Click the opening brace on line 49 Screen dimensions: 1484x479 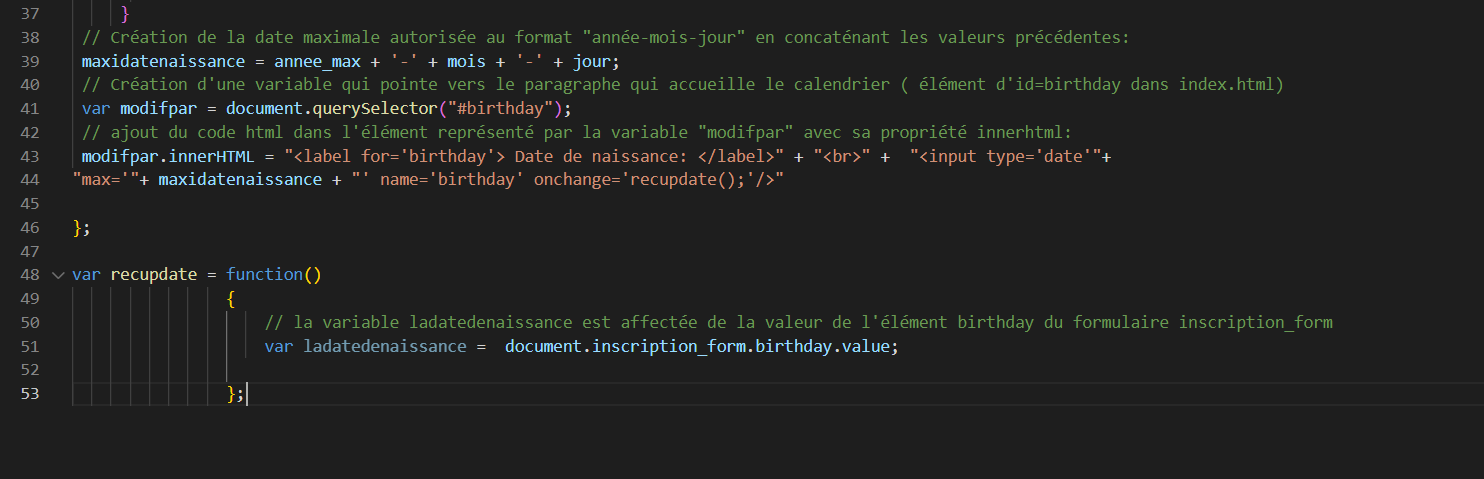tap(231, 299)
